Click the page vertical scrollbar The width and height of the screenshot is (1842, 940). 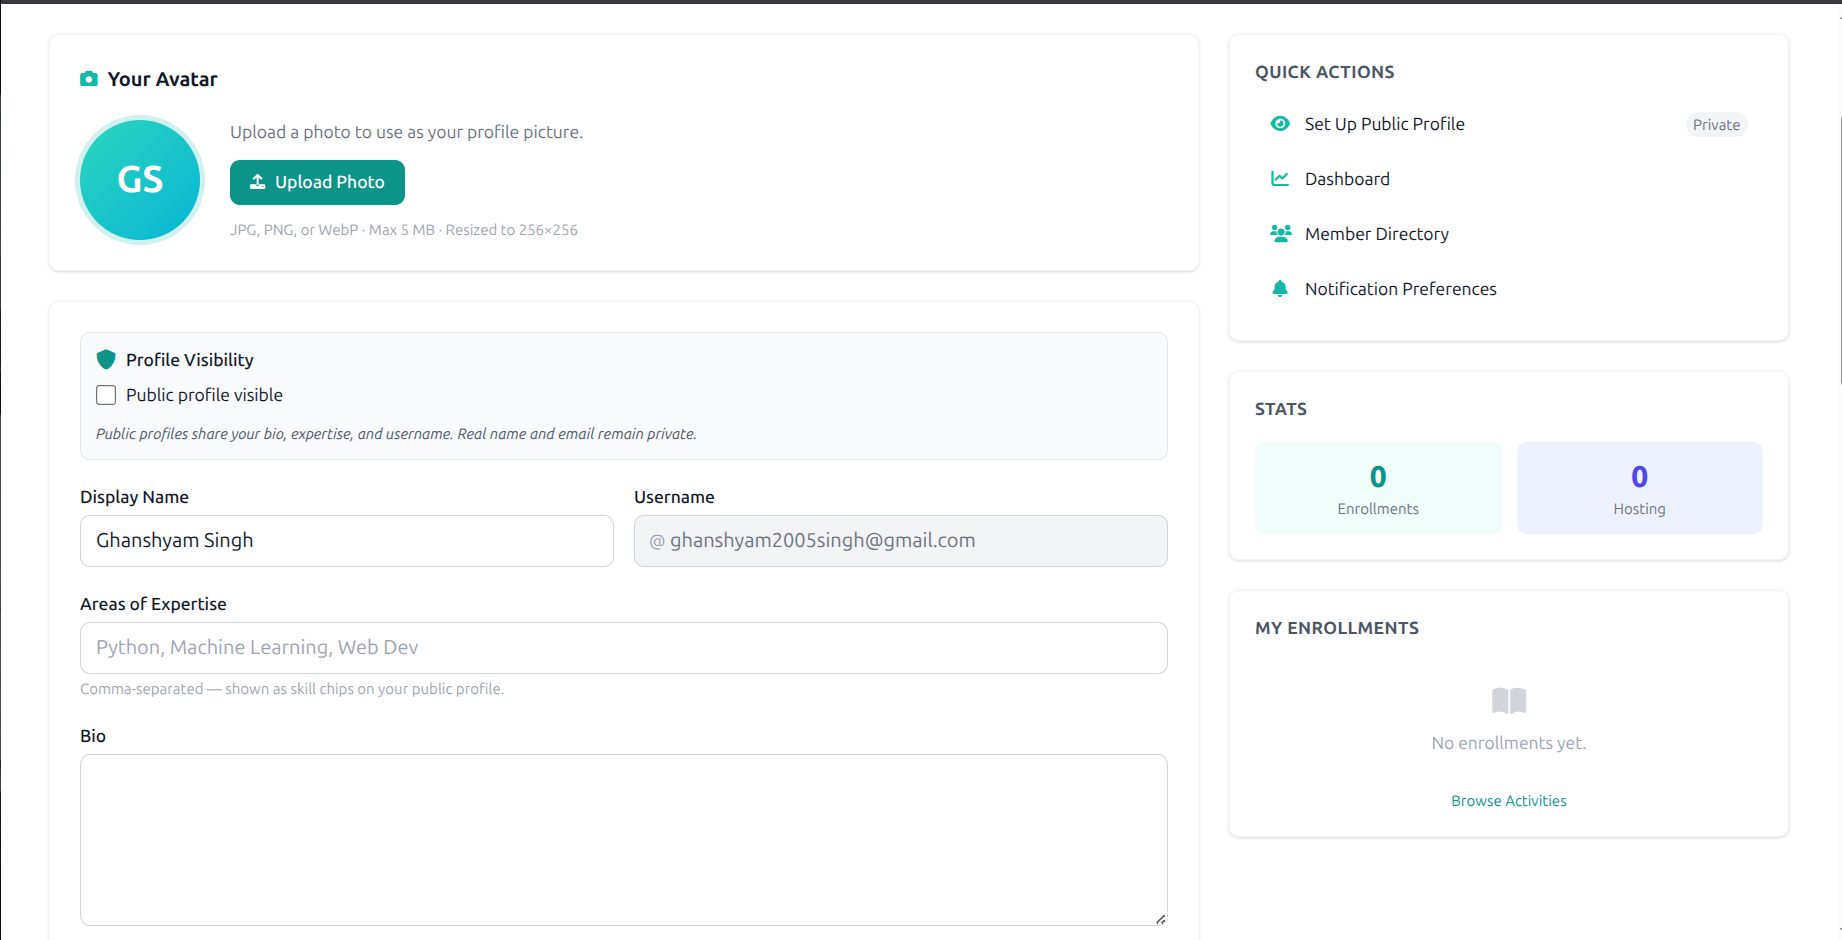pos(1839,250)
